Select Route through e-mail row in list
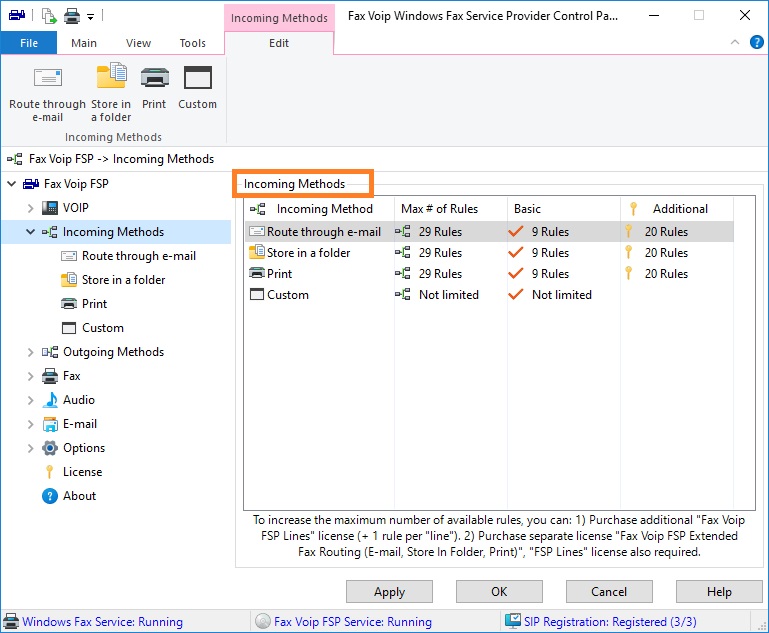Screen dimensions: 769x633 click(x=489, y=231)
